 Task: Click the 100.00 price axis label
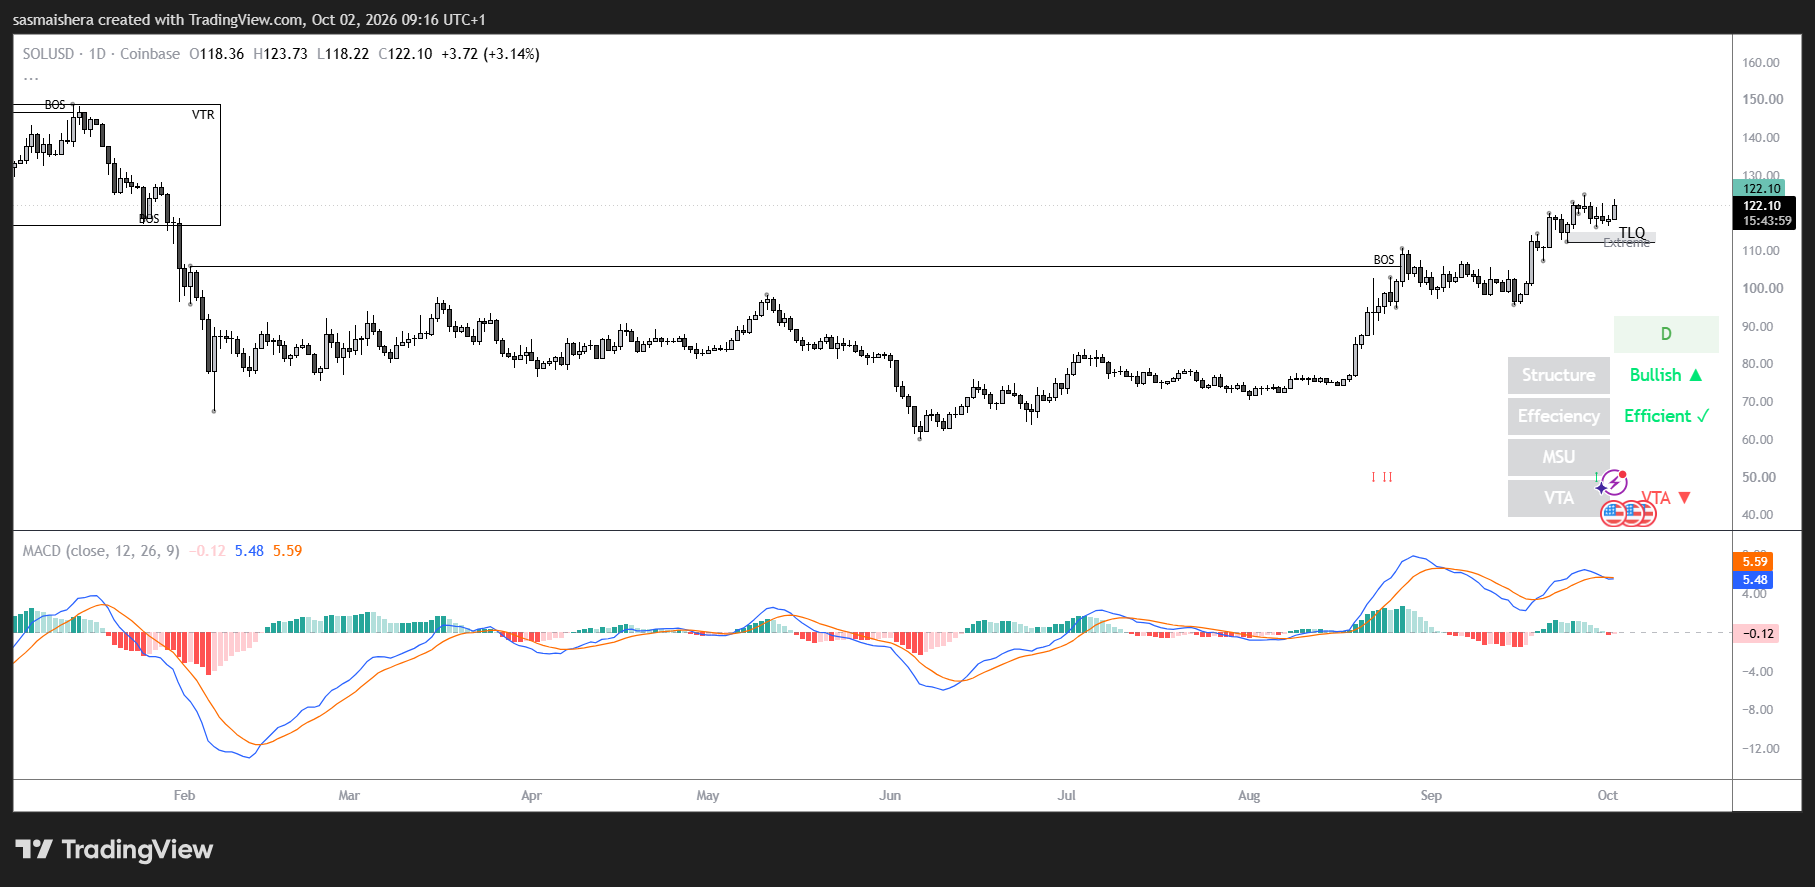1761,288
